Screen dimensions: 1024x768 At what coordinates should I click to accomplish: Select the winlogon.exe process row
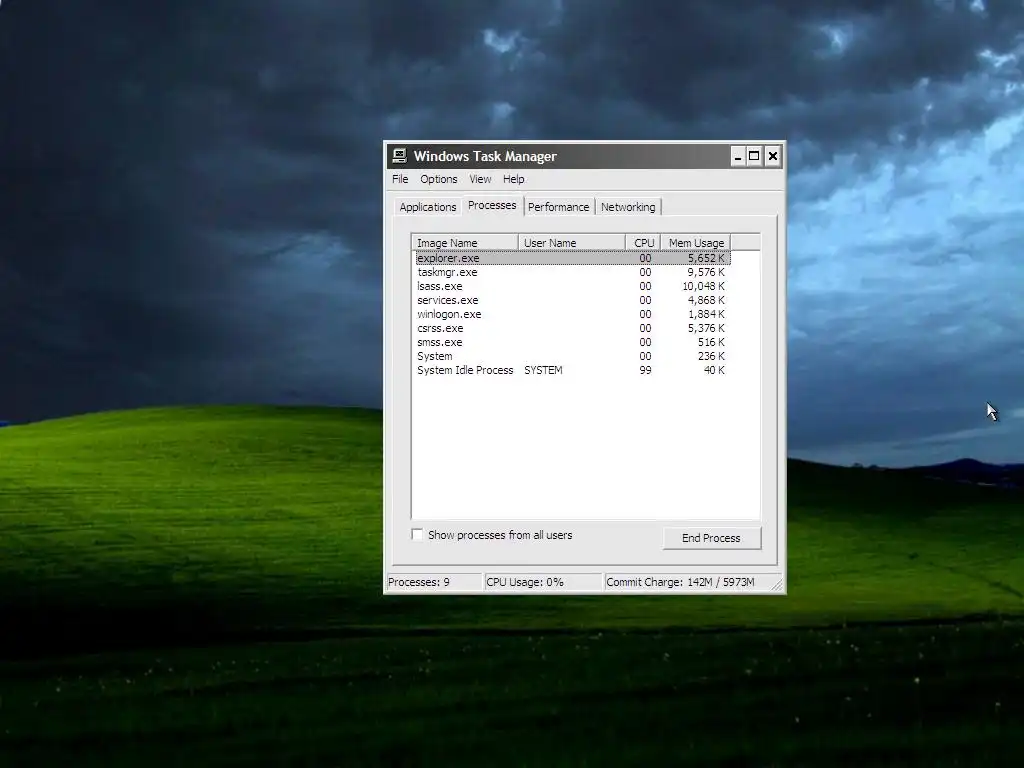[x=572, y=314]
